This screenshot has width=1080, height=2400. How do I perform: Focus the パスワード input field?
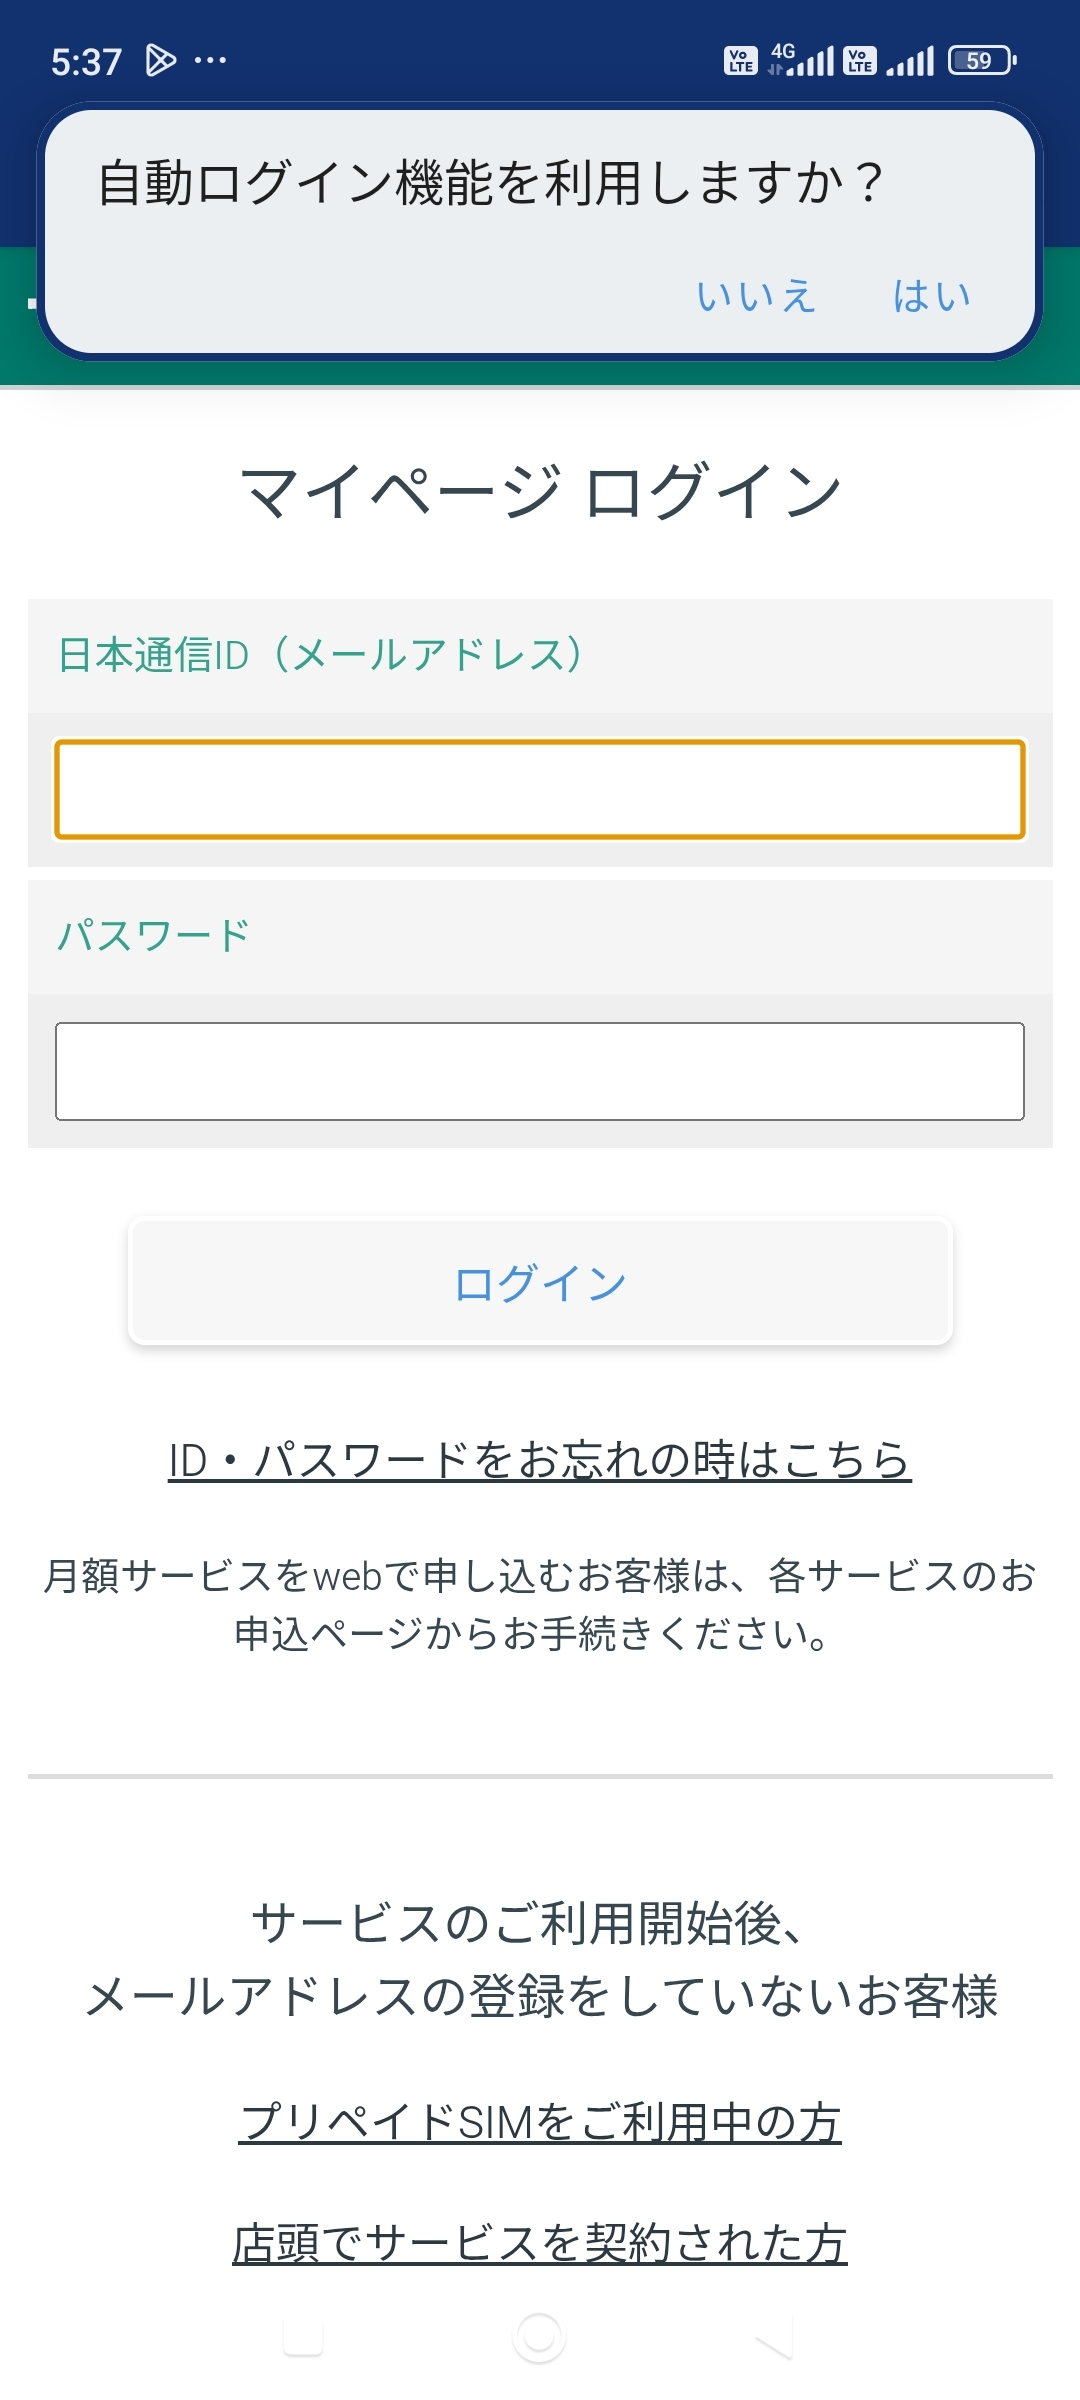(540, 1071)
